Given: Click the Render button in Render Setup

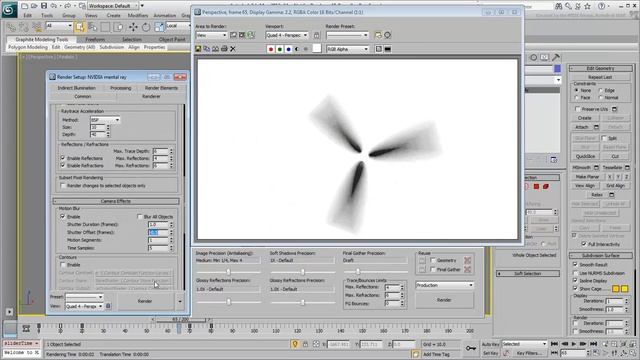Looking at the screenshot, I should point(145,301).
